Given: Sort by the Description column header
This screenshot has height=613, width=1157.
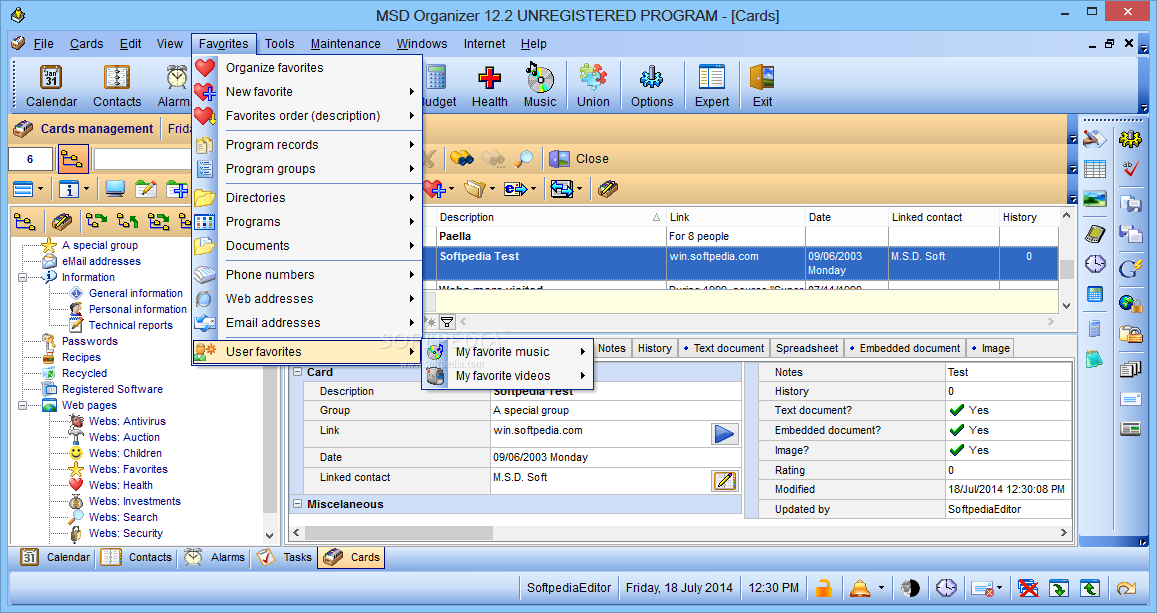Looking at the screenshot, I should 550,217.
